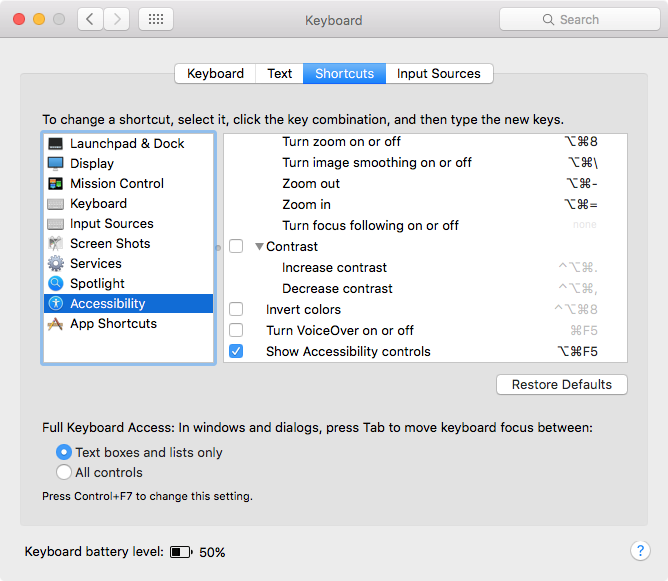Click the ⌘F5 VoiceOver shortcut
Image resolution: width=668 pixels, height=581 pixels.
click(584, 331)
